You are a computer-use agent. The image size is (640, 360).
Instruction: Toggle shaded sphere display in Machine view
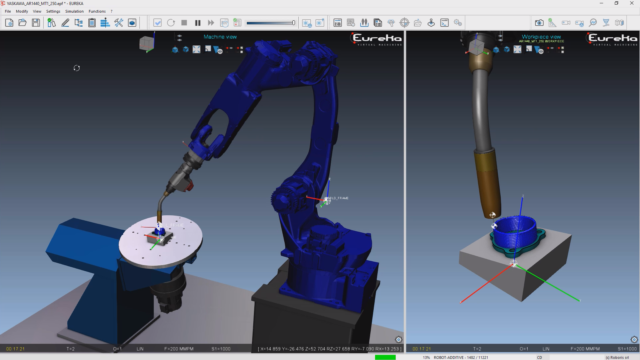tap(175, 50)
